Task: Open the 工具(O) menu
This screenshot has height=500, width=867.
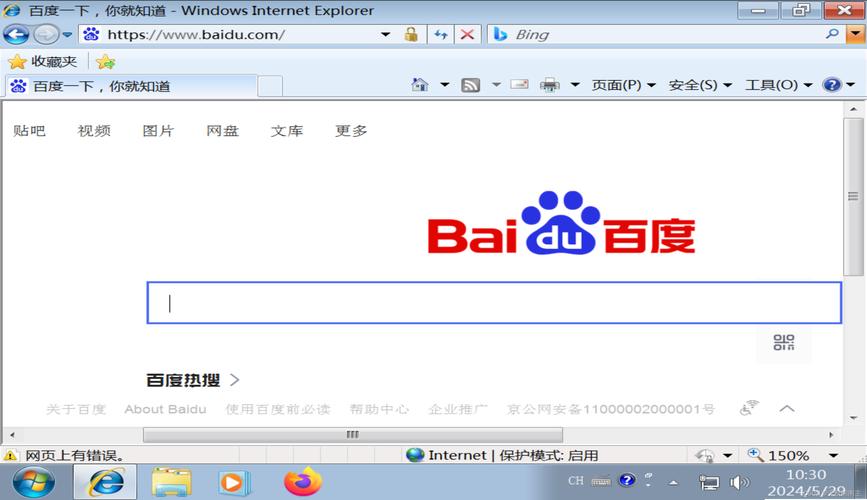Action: [778, 85]
